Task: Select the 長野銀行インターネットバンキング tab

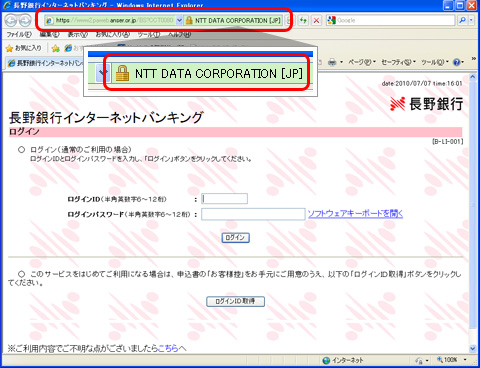Action: pos(45,63)
